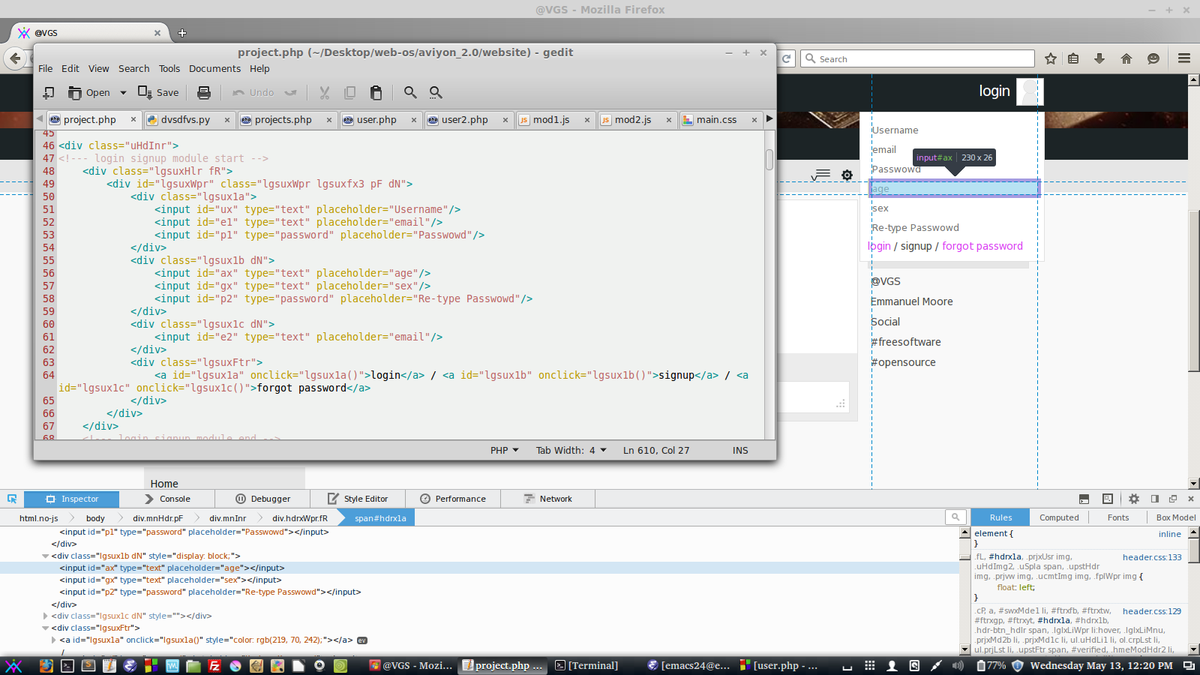
Task: Click the user avatar thumbnail
Action: point(1029,92)
